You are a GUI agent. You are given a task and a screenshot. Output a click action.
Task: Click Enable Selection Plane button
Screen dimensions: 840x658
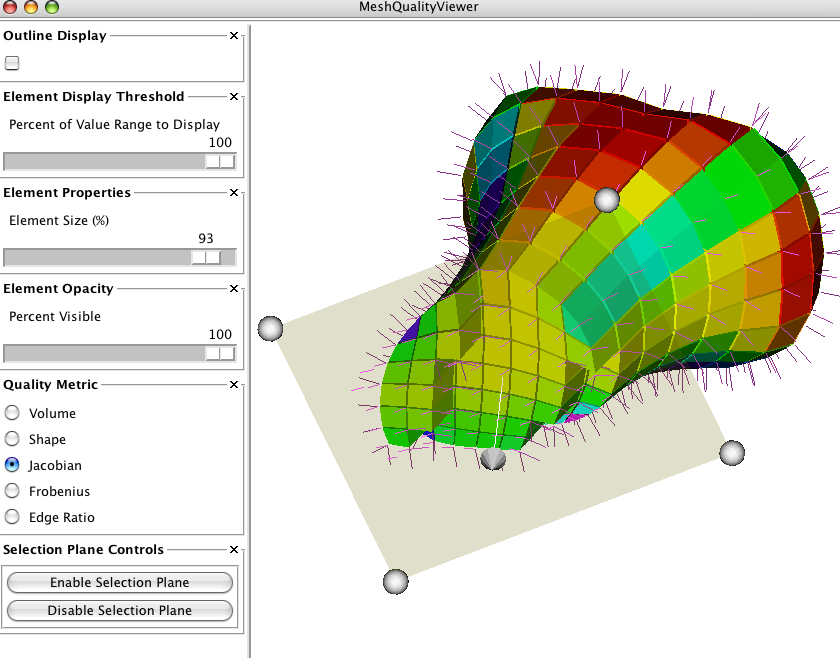(120, 582)
